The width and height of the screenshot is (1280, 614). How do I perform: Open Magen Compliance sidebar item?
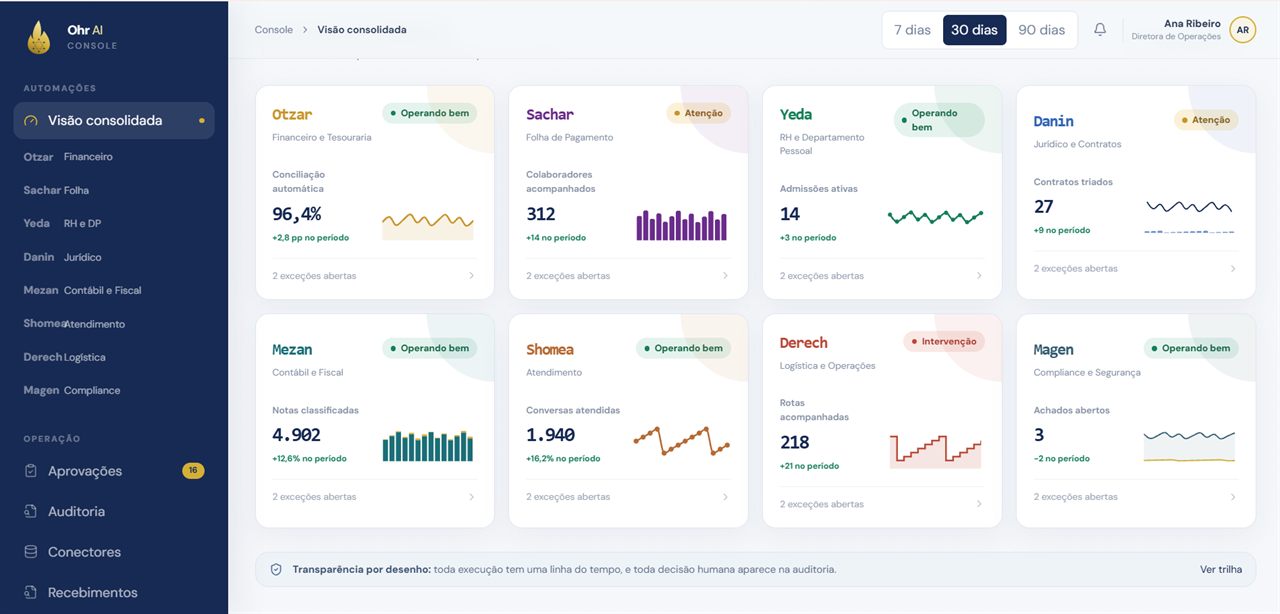point(114,390)
